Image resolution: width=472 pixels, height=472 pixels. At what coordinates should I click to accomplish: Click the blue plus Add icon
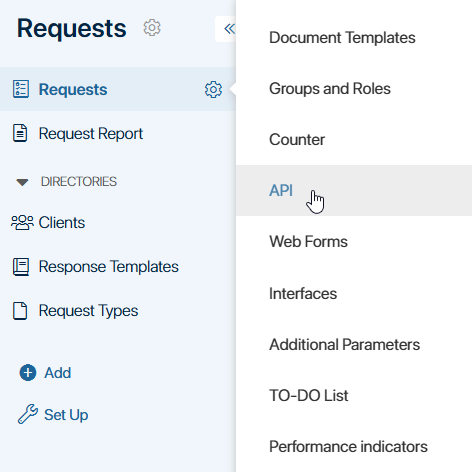point(28,372)
